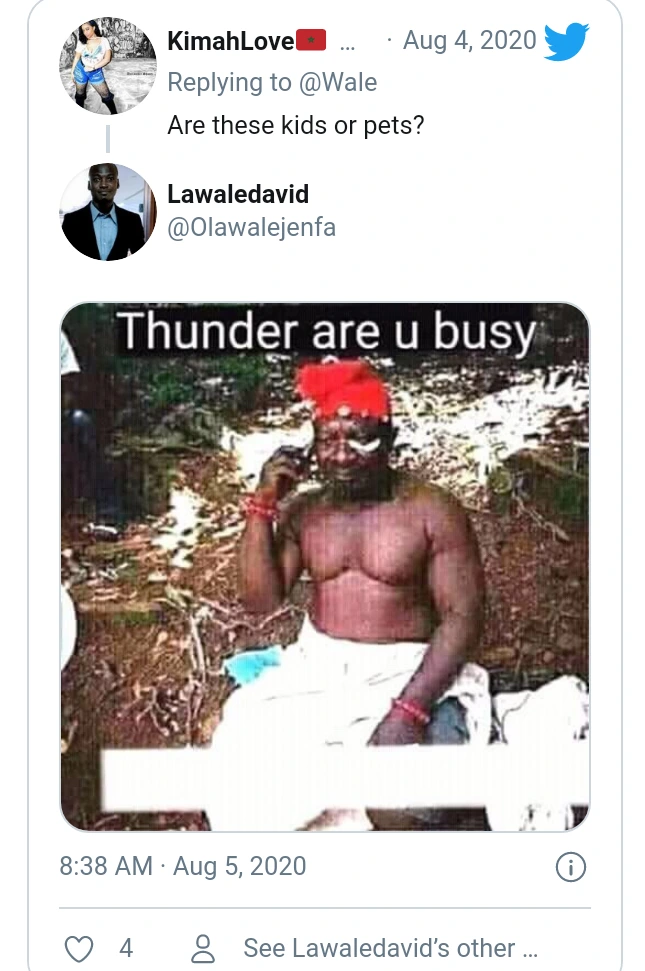This screenshot has width=645, height=971.
Task: Click the Replying to label
Action: (x=230, y=82)
